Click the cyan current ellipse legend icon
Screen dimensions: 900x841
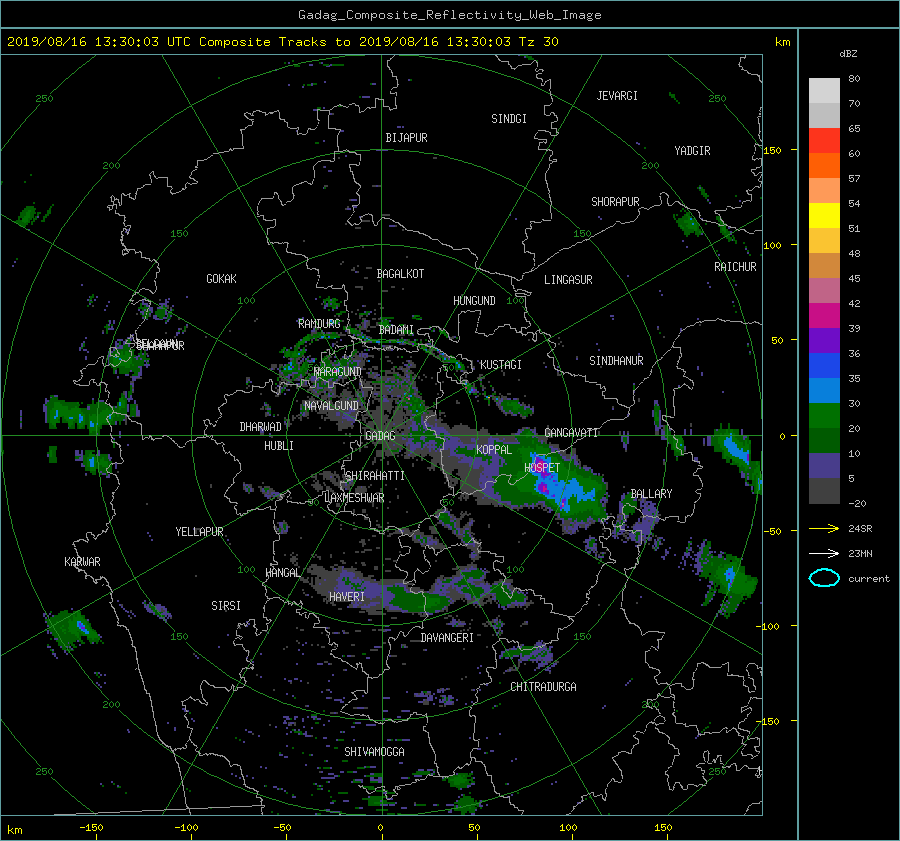[x=824, y=578]
